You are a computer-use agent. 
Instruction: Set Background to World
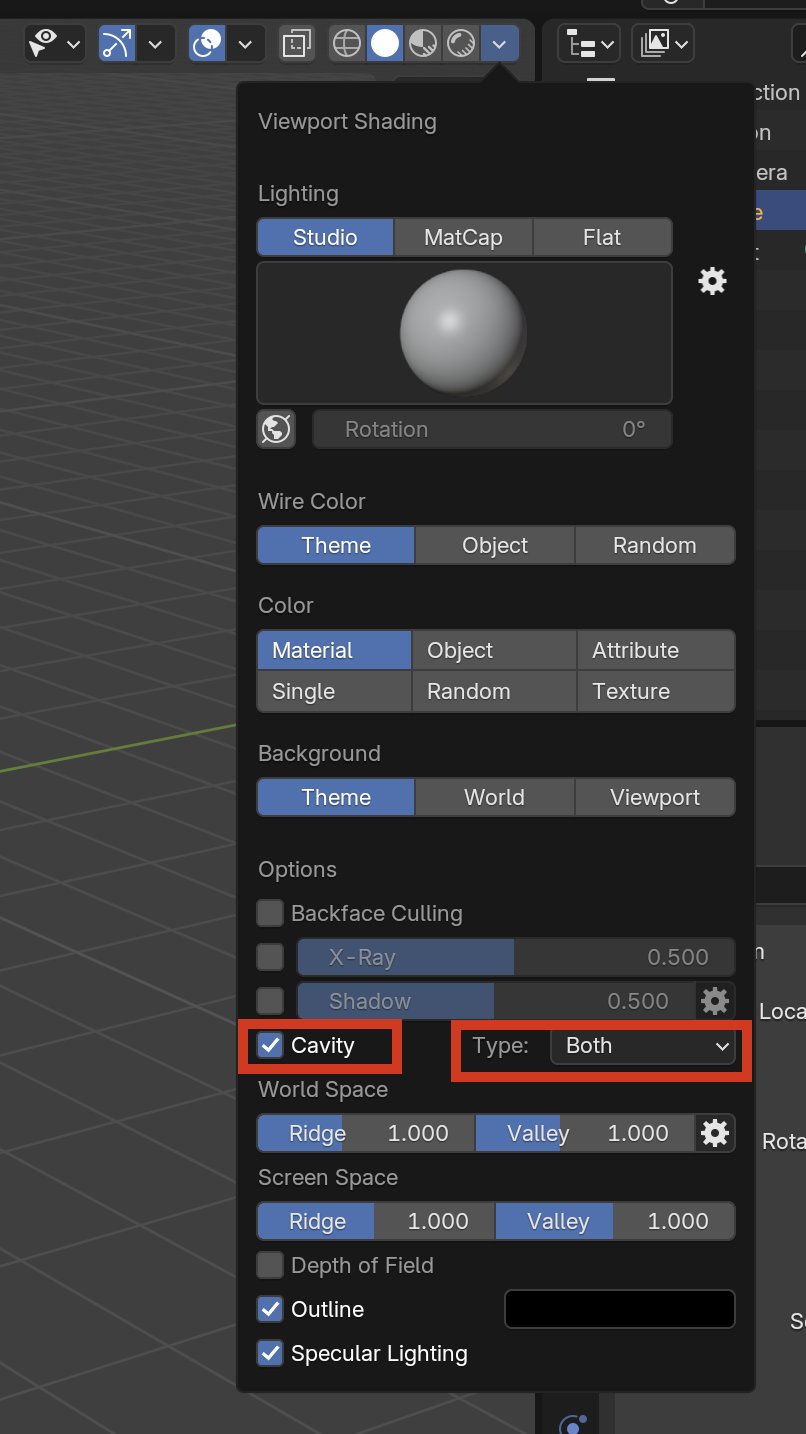495,797
